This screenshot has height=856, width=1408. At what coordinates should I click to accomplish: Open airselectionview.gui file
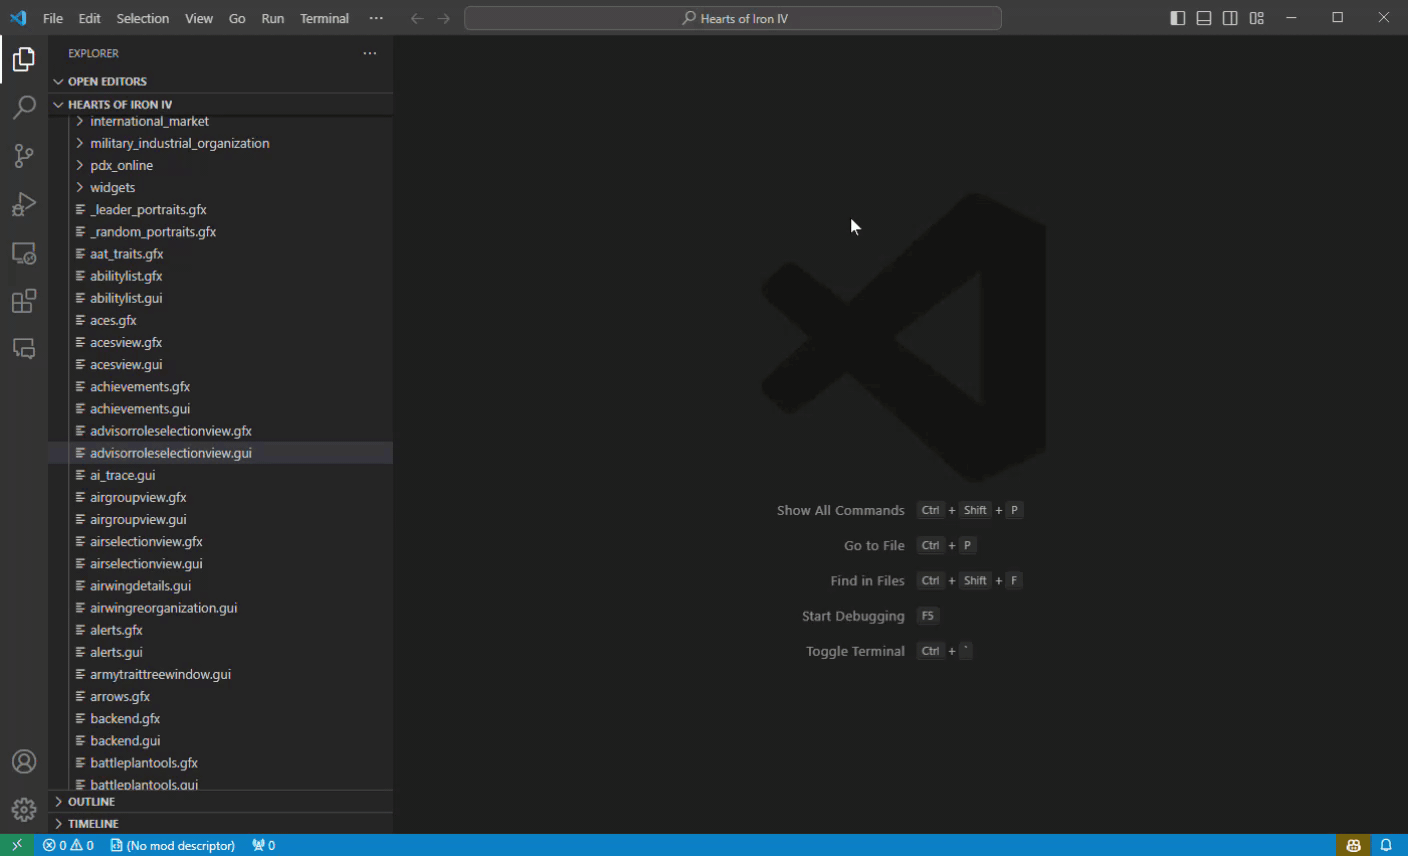click(x=220, y=563)
